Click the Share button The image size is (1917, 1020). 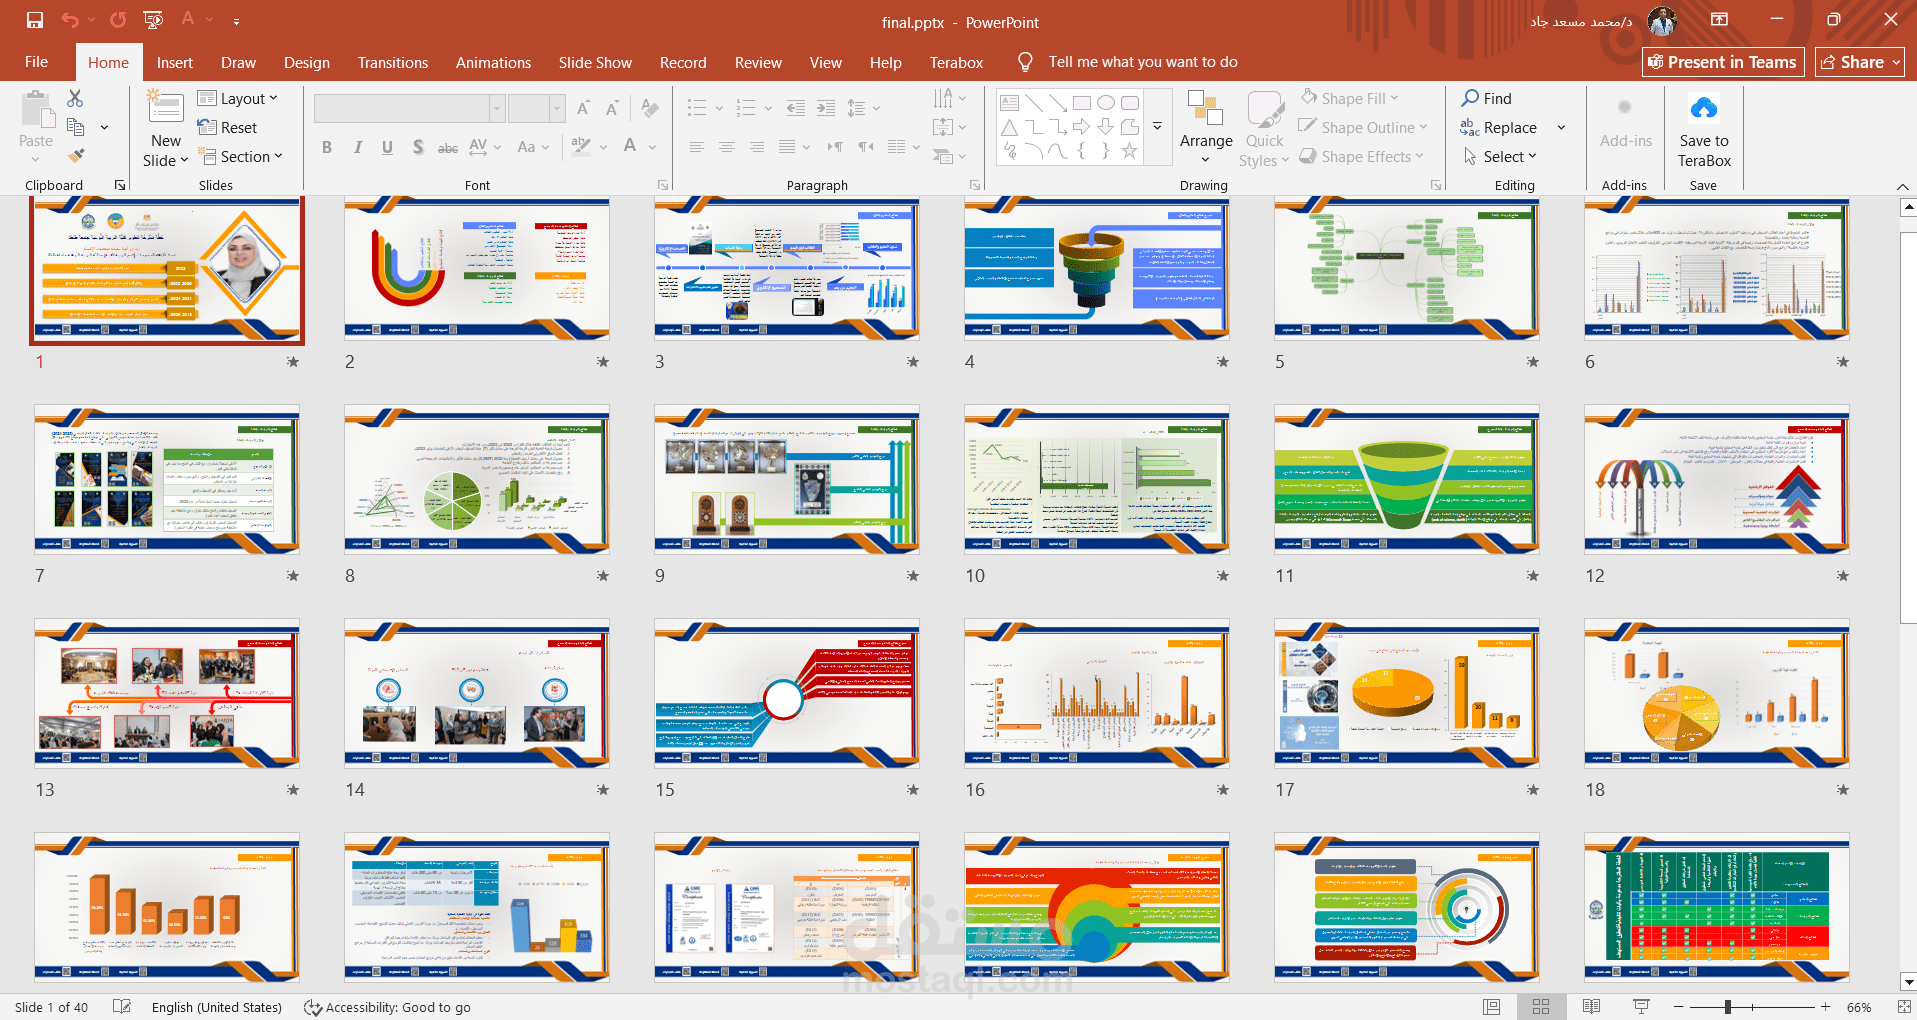click(x=1860, y=62)
